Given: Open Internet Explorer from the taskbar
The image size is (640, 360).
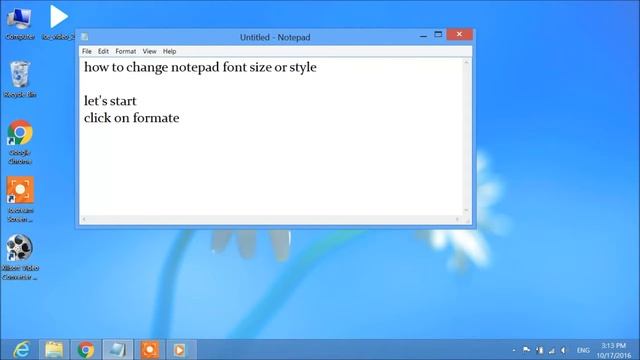Looking at the screenshot, I should [21, 350].
